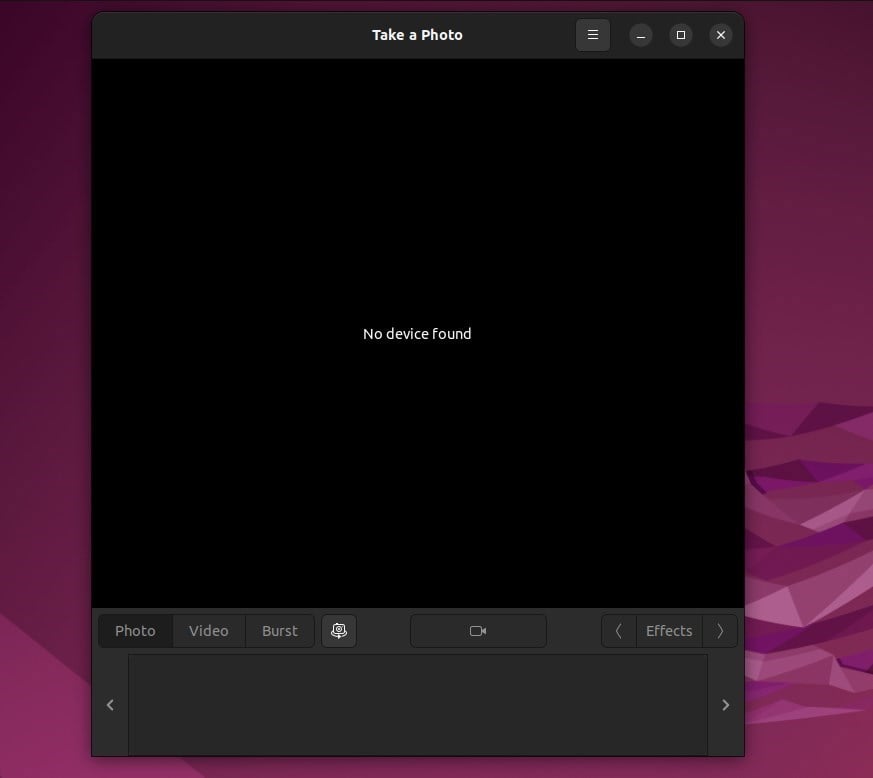The width and height of the screenshot is (873, 778).
Task: Toggle the Effects selector
Action: click(x=669, y=631)
